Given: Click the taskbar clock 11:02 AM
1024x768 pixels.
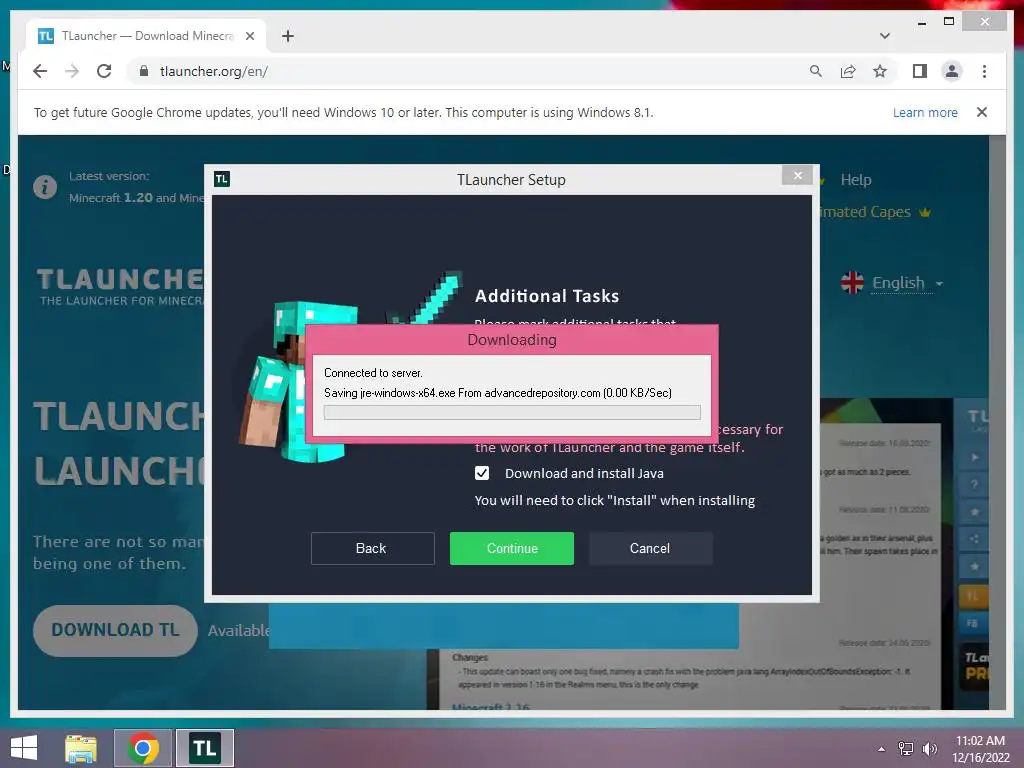Looking at the screenshot, I should coord(980,741).
